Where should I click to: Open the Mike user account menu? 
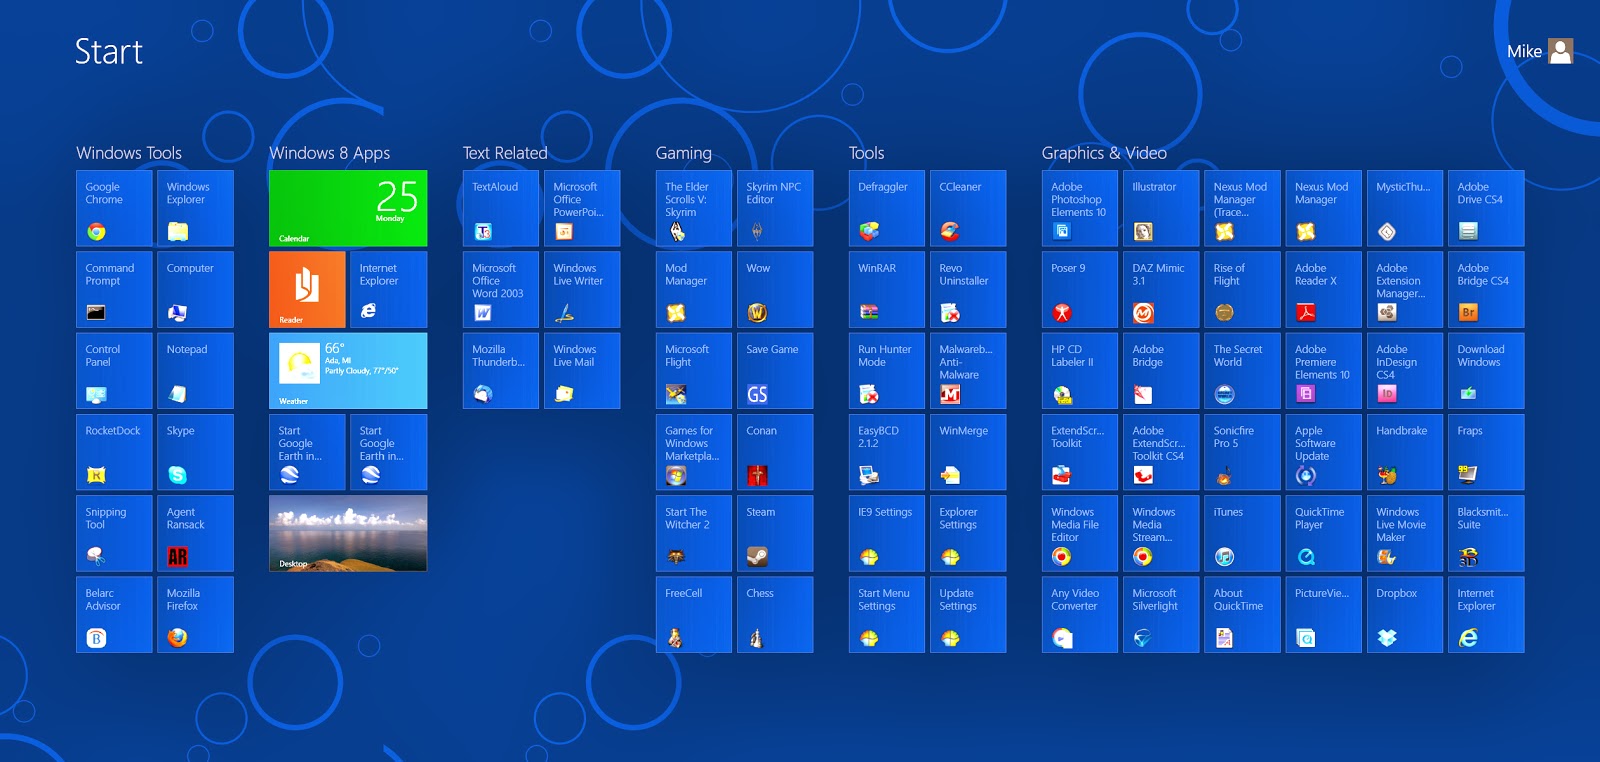[x=1540, y=51]
